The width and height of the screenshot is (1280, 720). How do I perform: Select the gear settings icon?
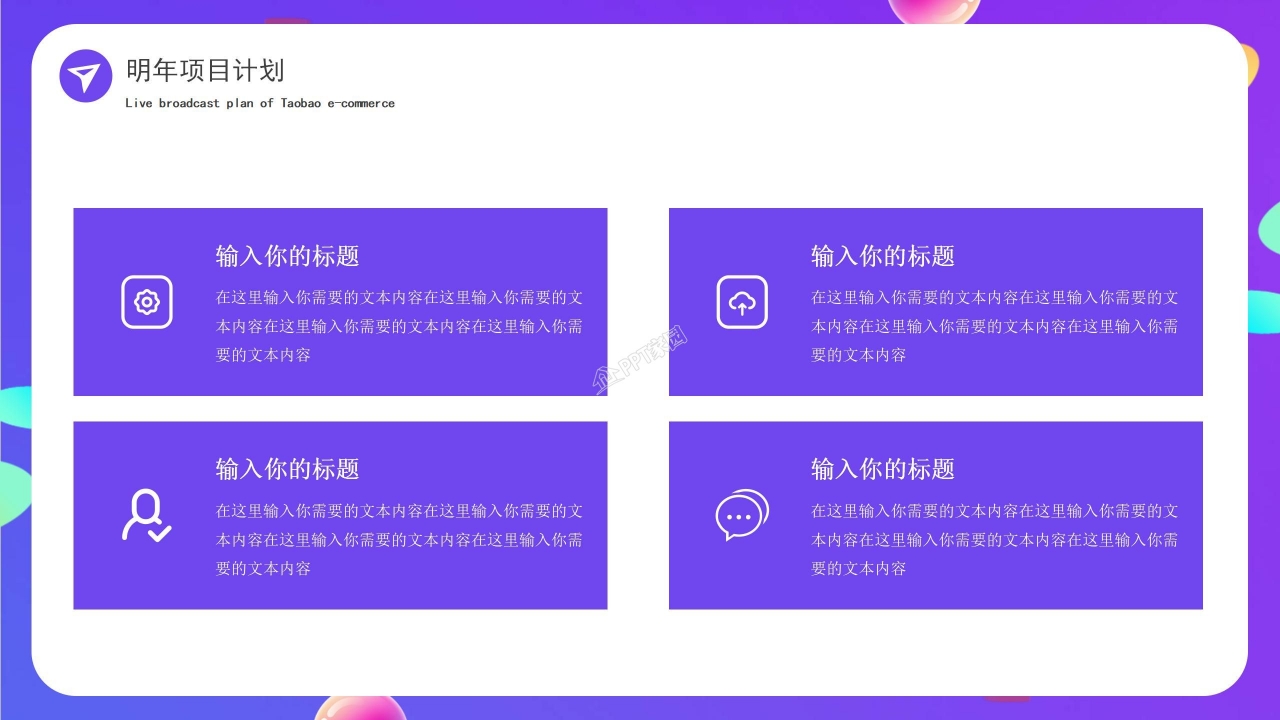[x=147, y=302]
